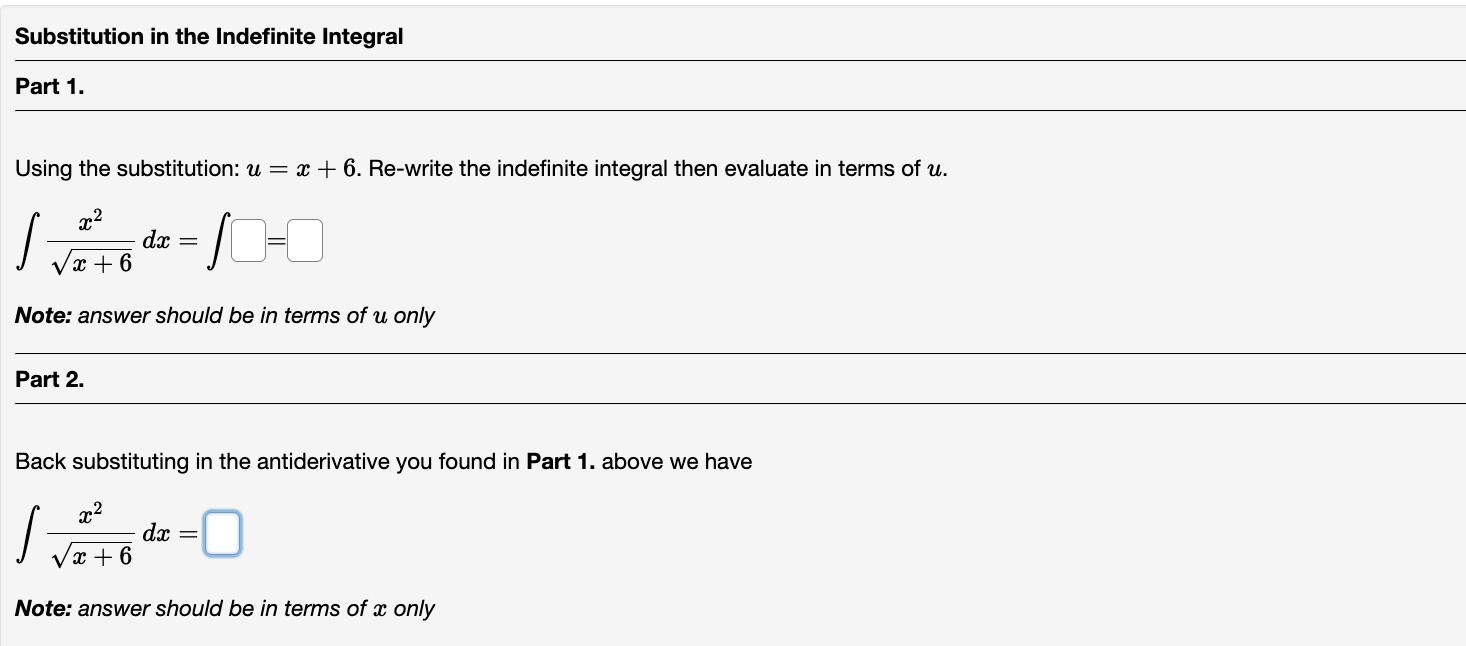Click the x squared numerator in Part 1

pos(89,222)
